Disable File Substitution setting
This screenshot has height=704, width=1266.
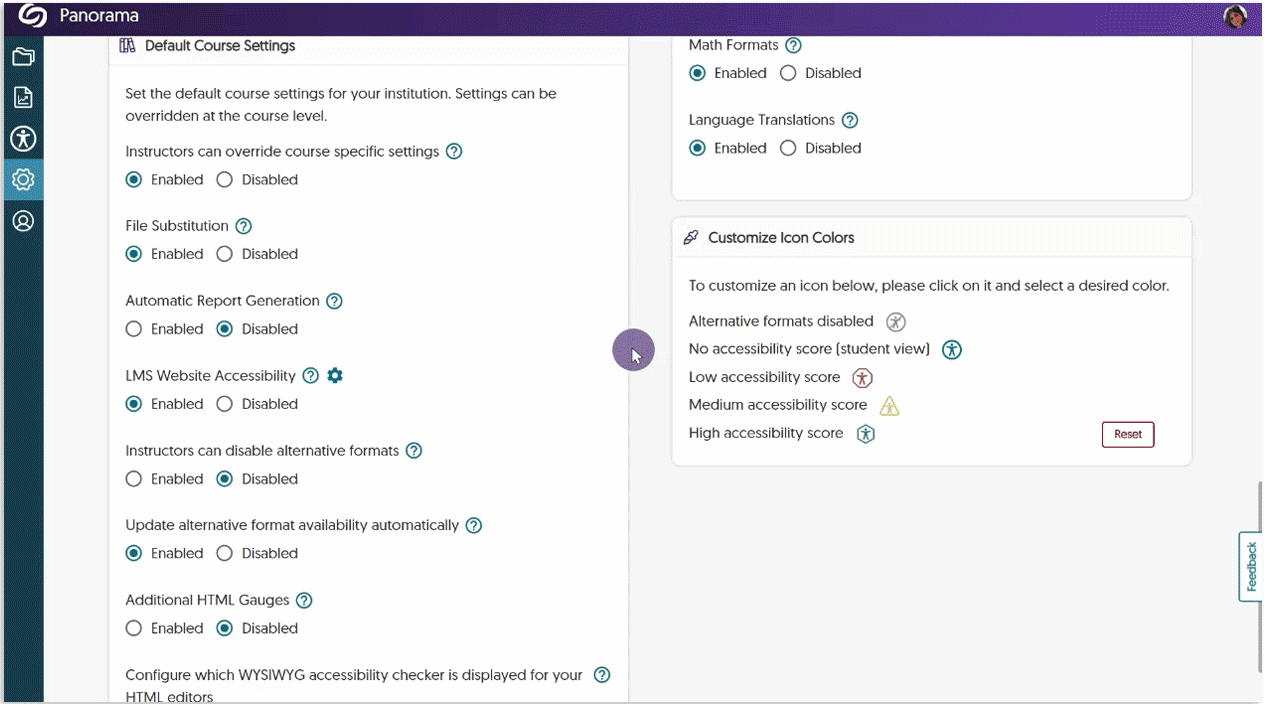225,254
